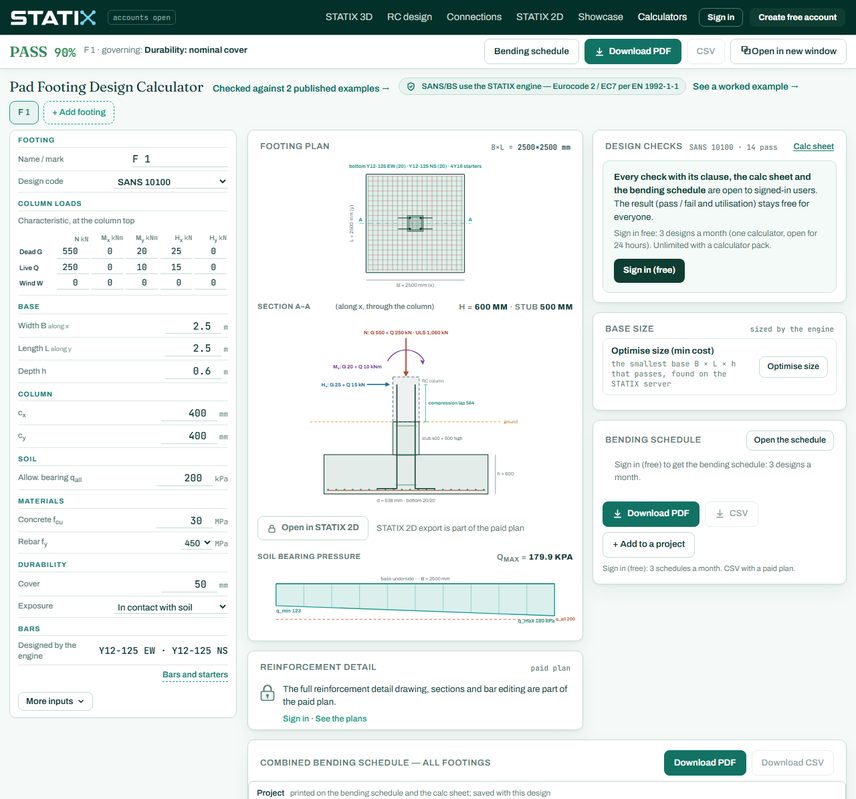This screenshot has height=799, width=856.
Task: Open the Calc sheet link
Action: coord(813,146)
